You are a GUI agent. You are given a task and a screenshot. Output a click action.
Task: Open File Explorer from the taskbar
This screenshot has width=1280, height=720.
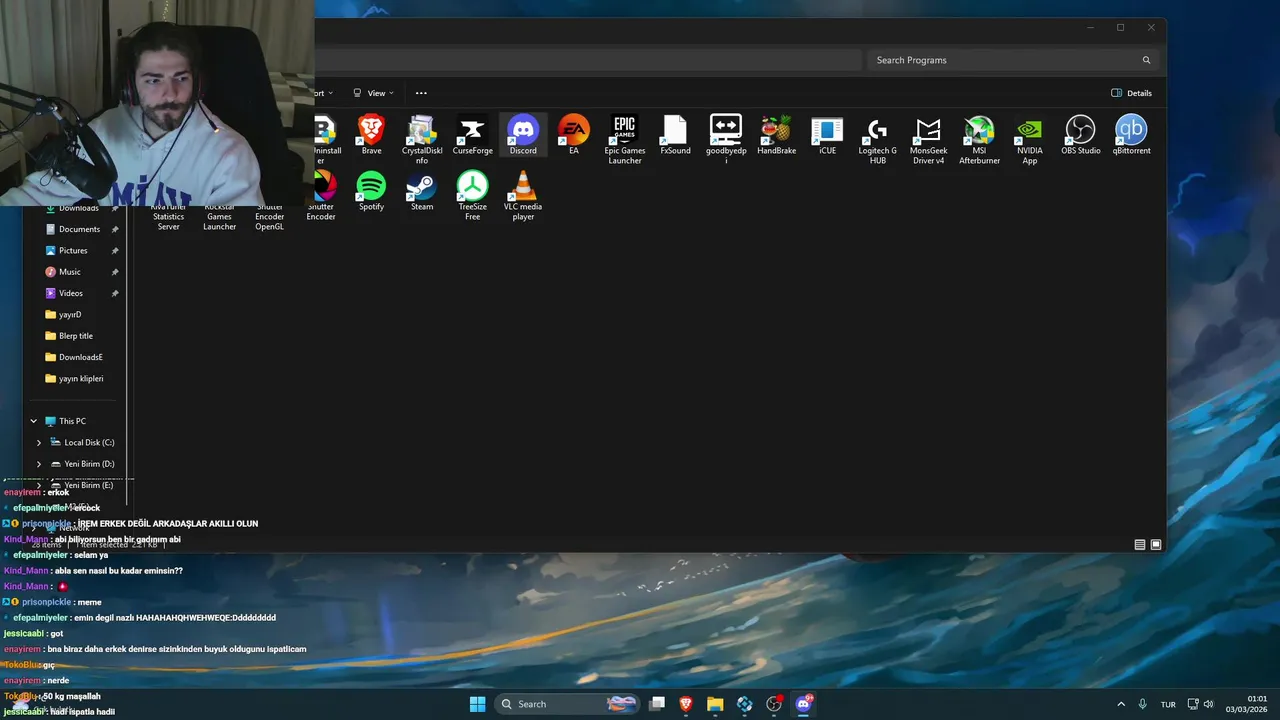[x=715, y=704]
